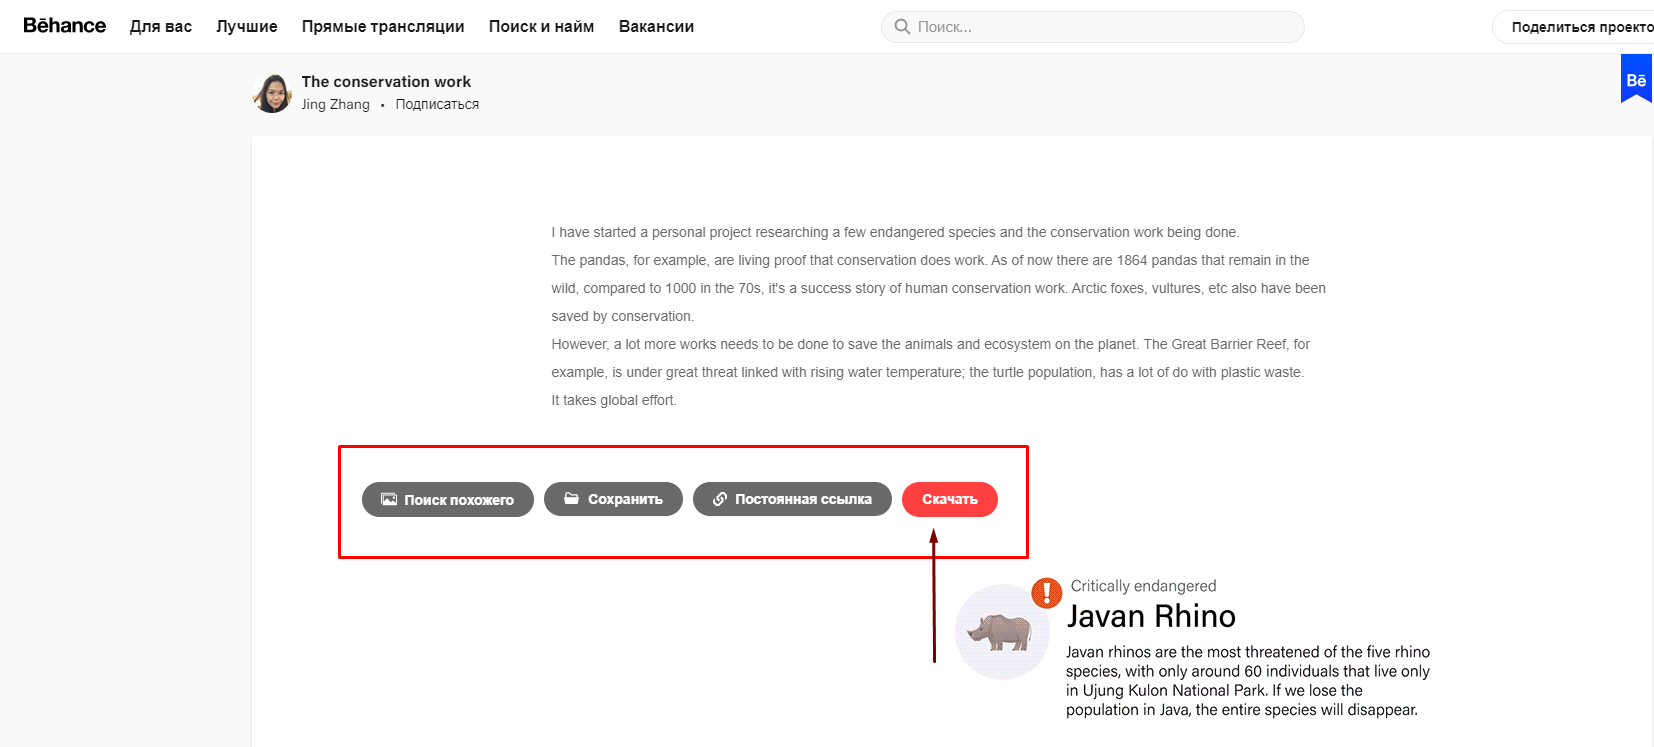1654x747 pixels.
Task: Click the Javan rhino illustration
Action: point(1001,632)
